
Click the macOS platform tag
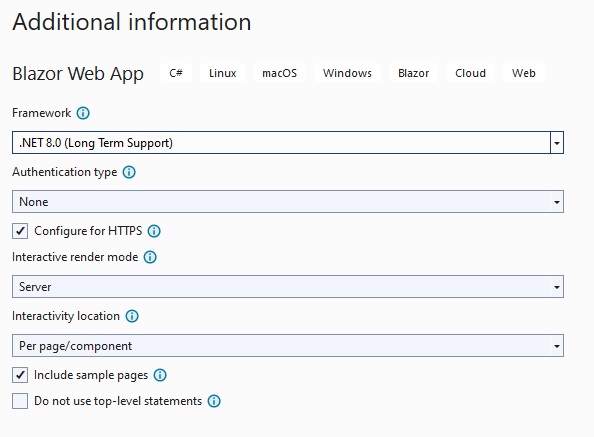point(280,73)
